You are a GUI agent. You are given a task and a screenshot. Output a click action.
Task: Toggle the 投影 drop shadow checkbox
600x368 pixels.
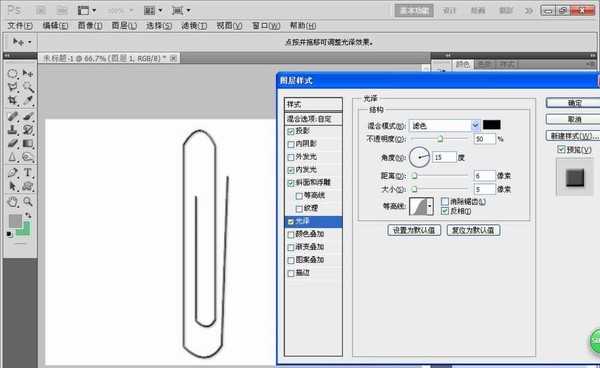(291, 132)
